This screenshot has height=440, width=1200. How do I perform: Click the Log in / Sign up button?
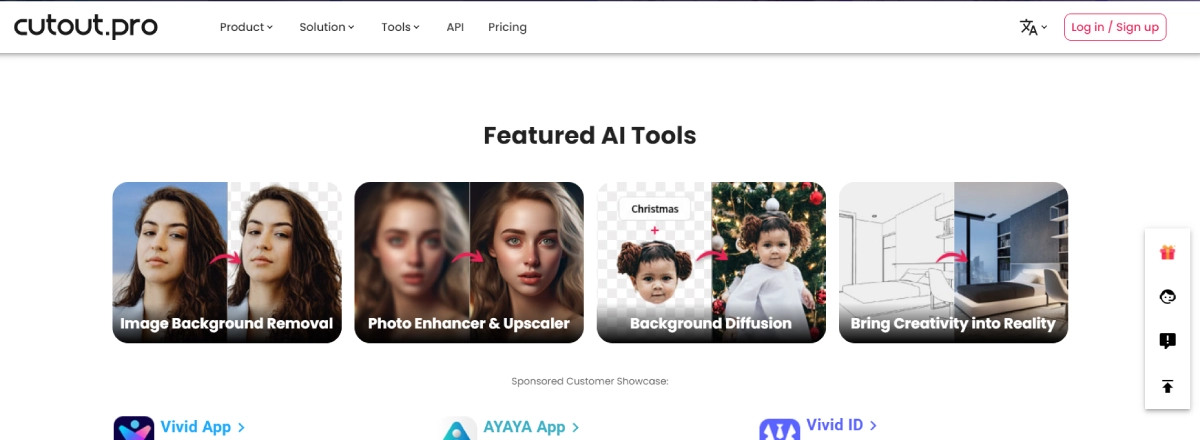[1115, 28]
